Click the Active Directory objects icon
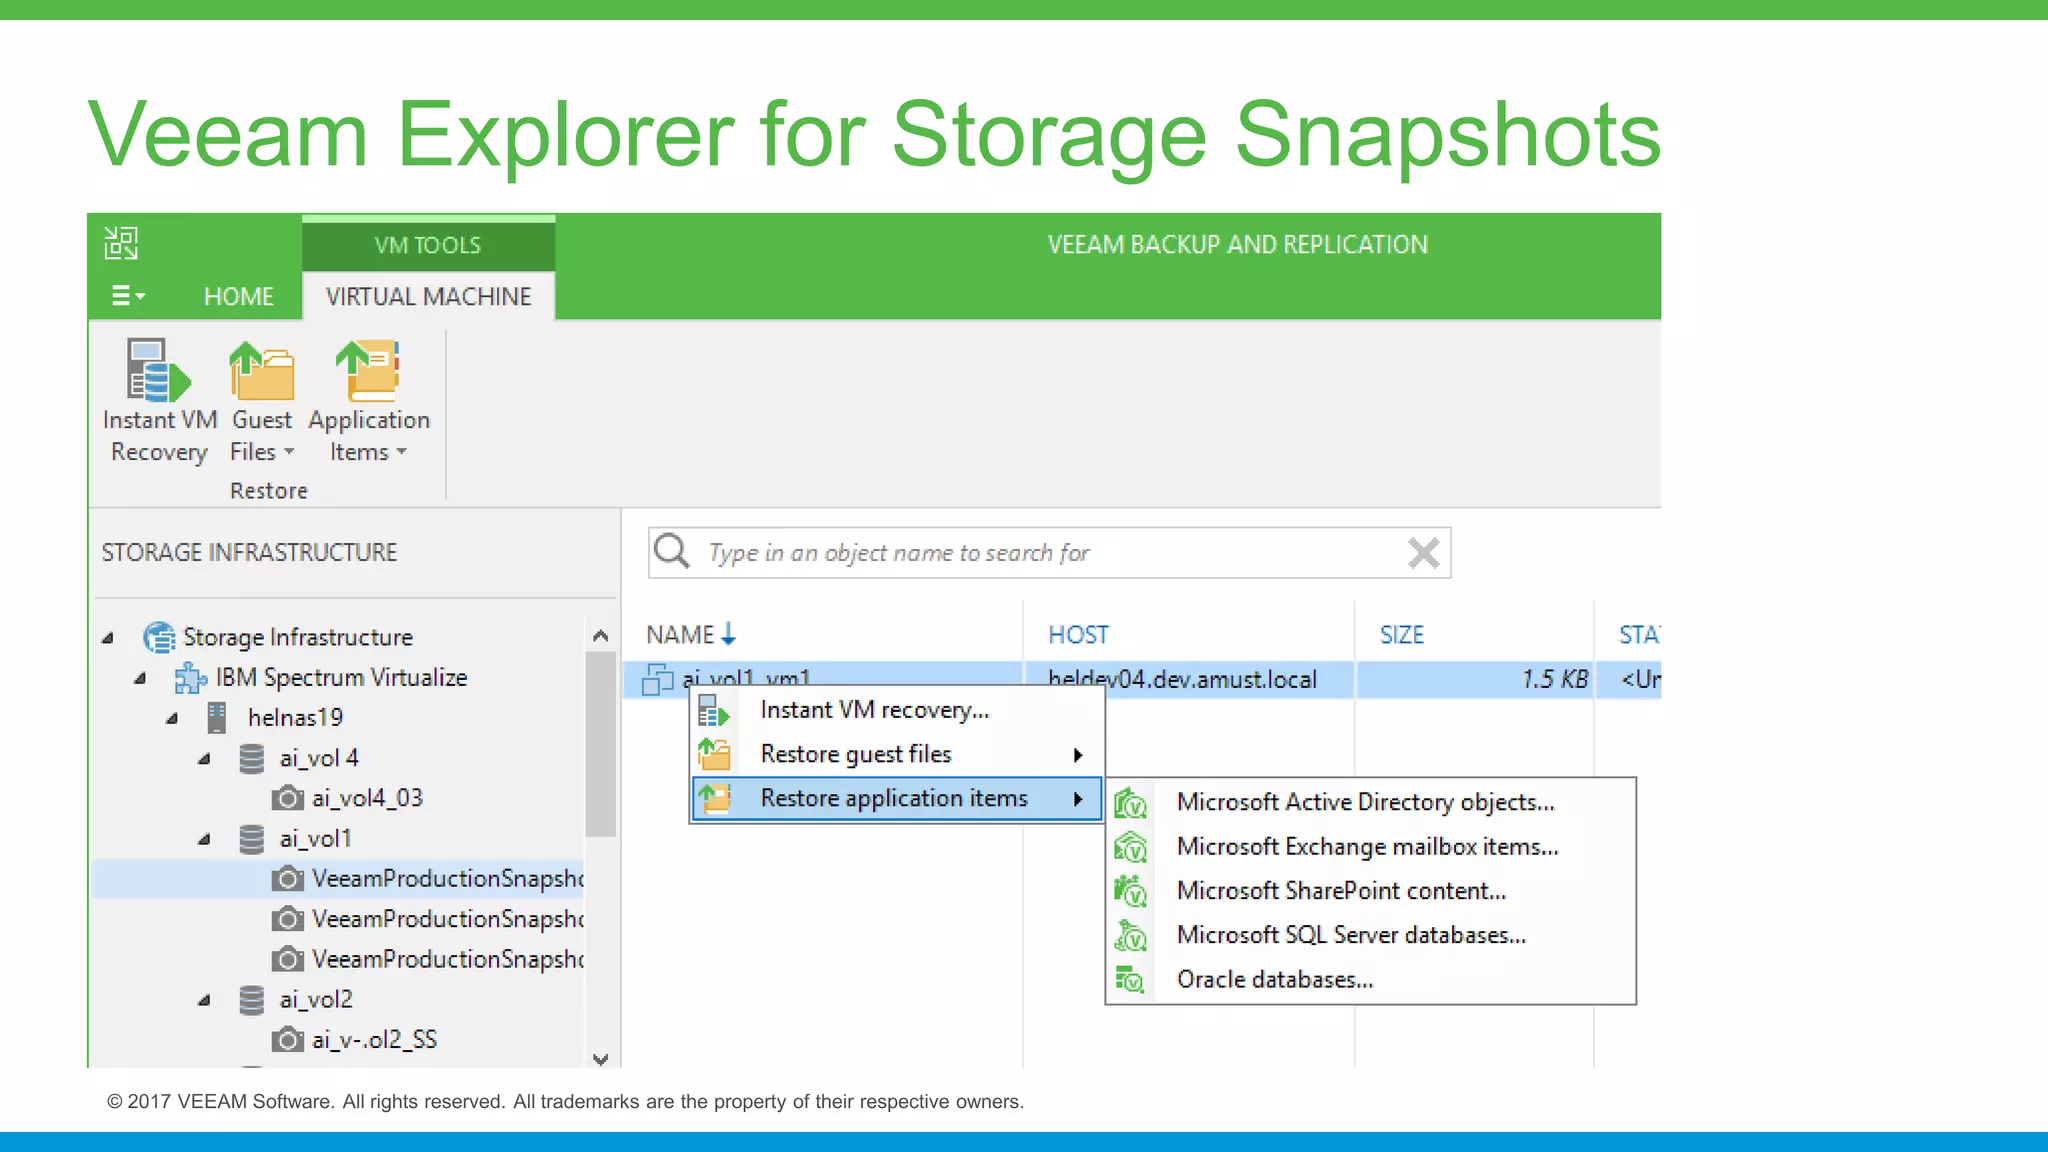Viewport: 2048px width, 1152px height. click(x=1130, y=803)
